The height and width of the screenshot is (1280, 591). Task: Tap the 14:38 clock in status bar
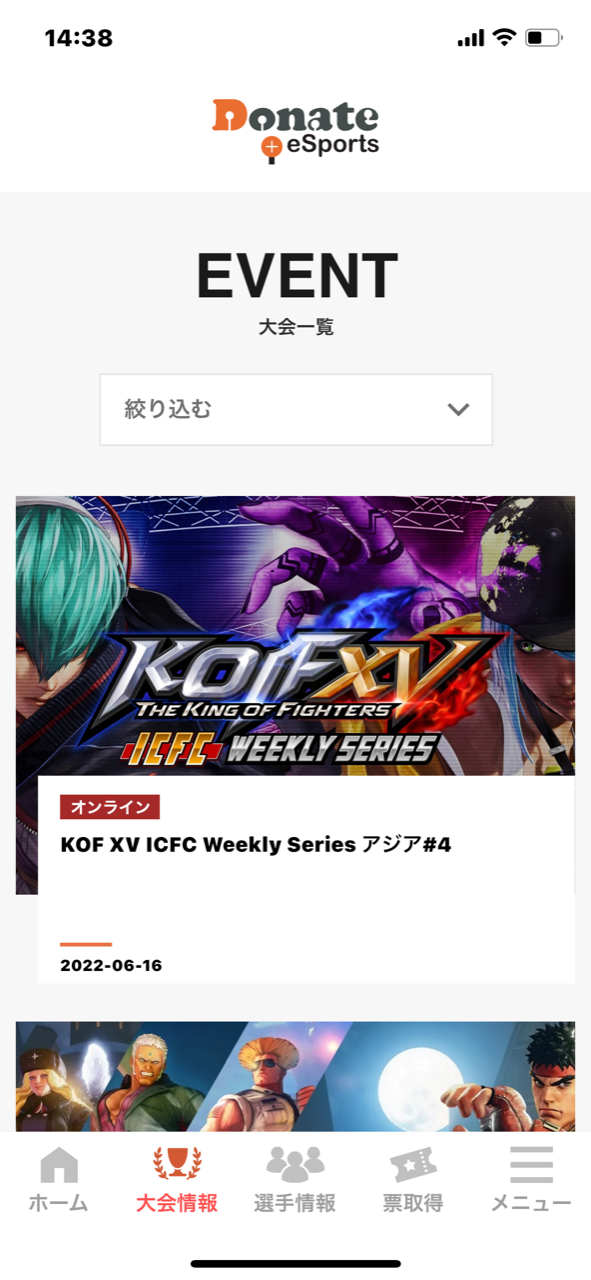pos(79,38)
